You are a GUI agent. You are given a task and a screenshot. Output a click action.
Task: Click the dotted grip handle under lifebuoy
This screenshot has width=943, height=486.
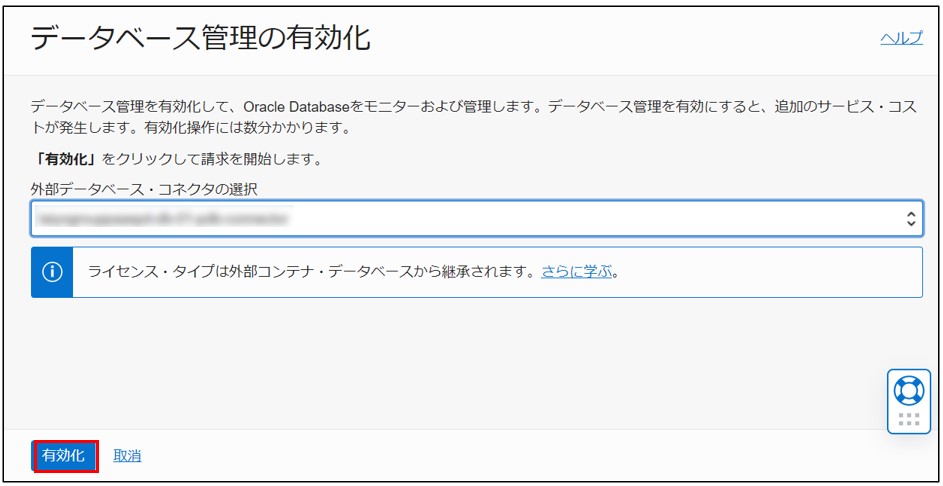(908, 419)
